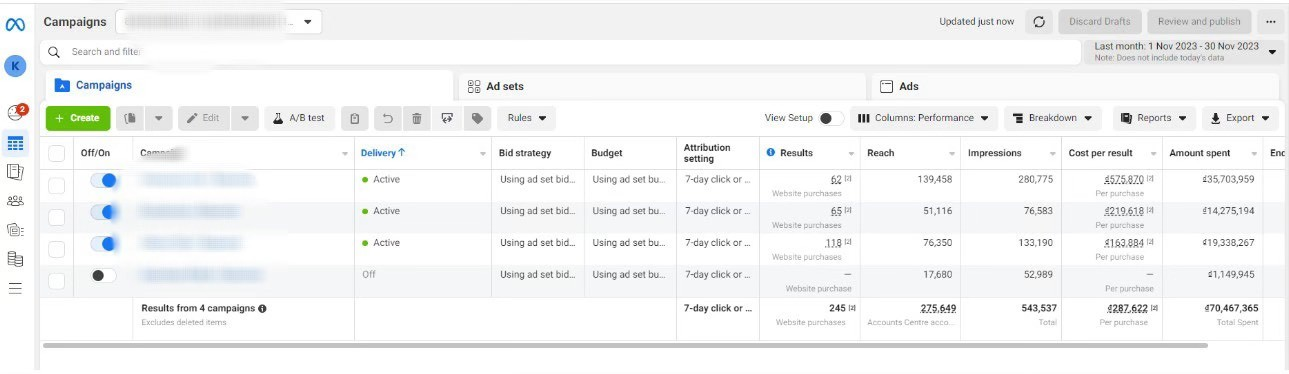
Task: Open the K account avatar
Action: [x=15, y=66]
